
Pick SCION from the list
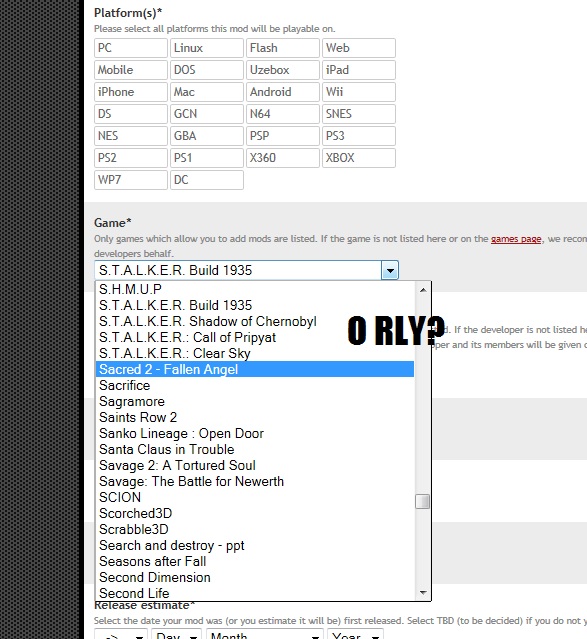tap(255, 497)
